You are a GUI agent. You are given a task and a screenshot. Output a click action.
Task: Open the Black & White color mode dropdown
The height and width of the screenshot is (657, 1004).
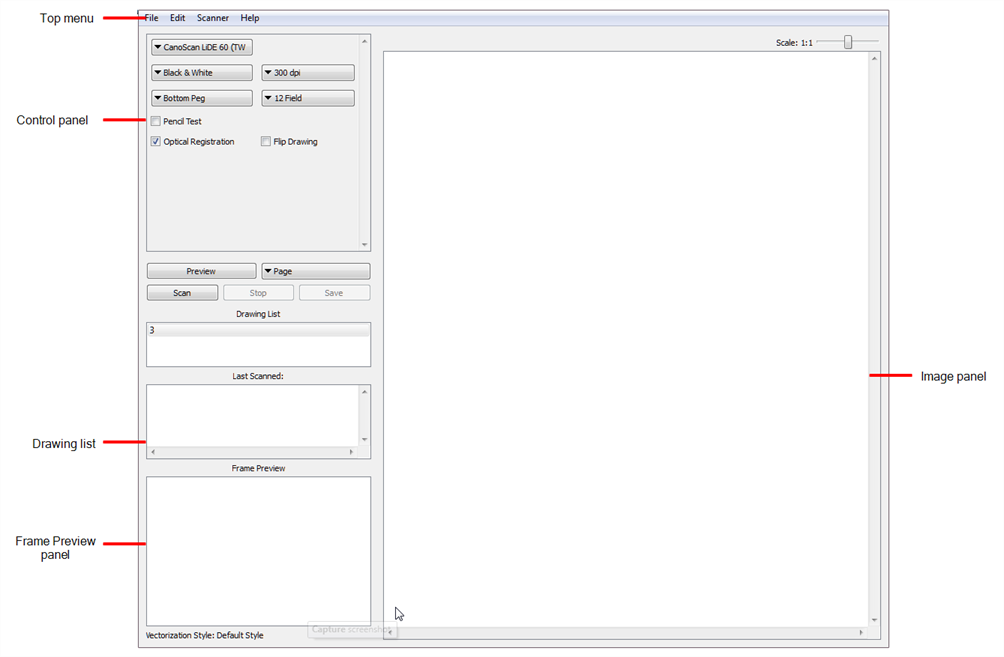pyautogui.click(x=201, y=72)
